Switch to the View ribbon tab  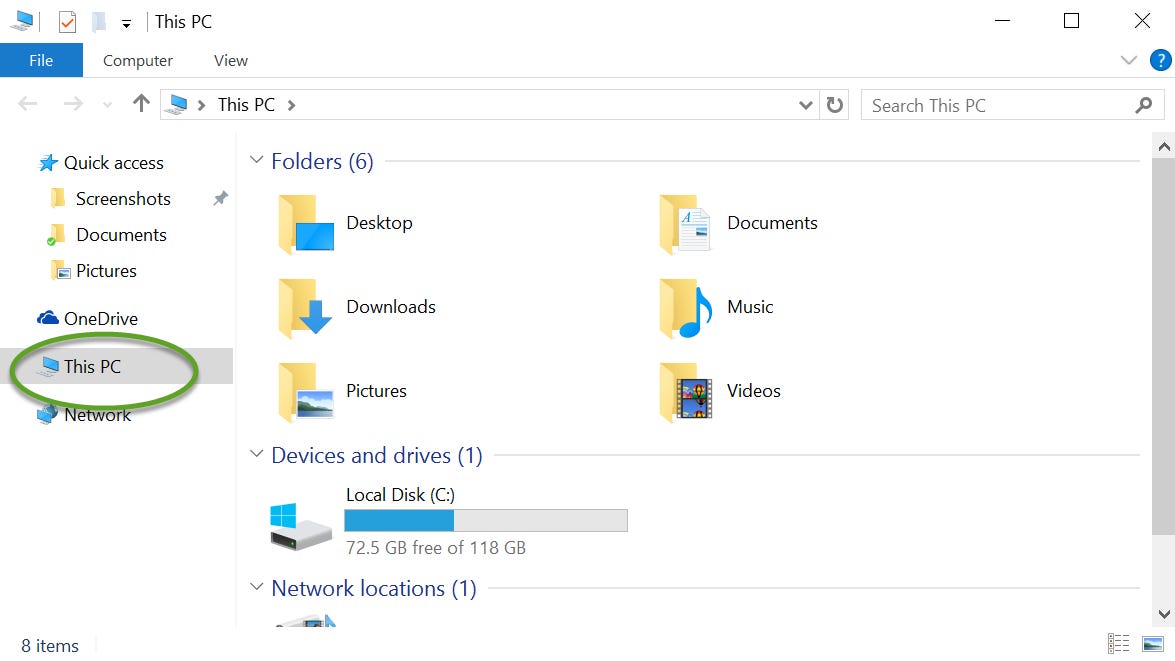[229, 60]
